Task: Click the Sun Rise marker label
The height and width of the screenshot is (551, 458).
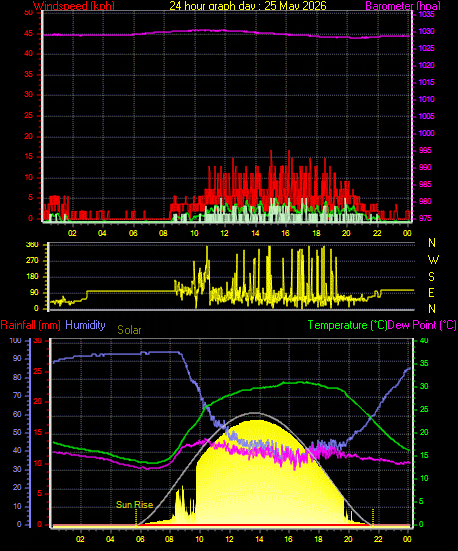Action: point(135,505)
